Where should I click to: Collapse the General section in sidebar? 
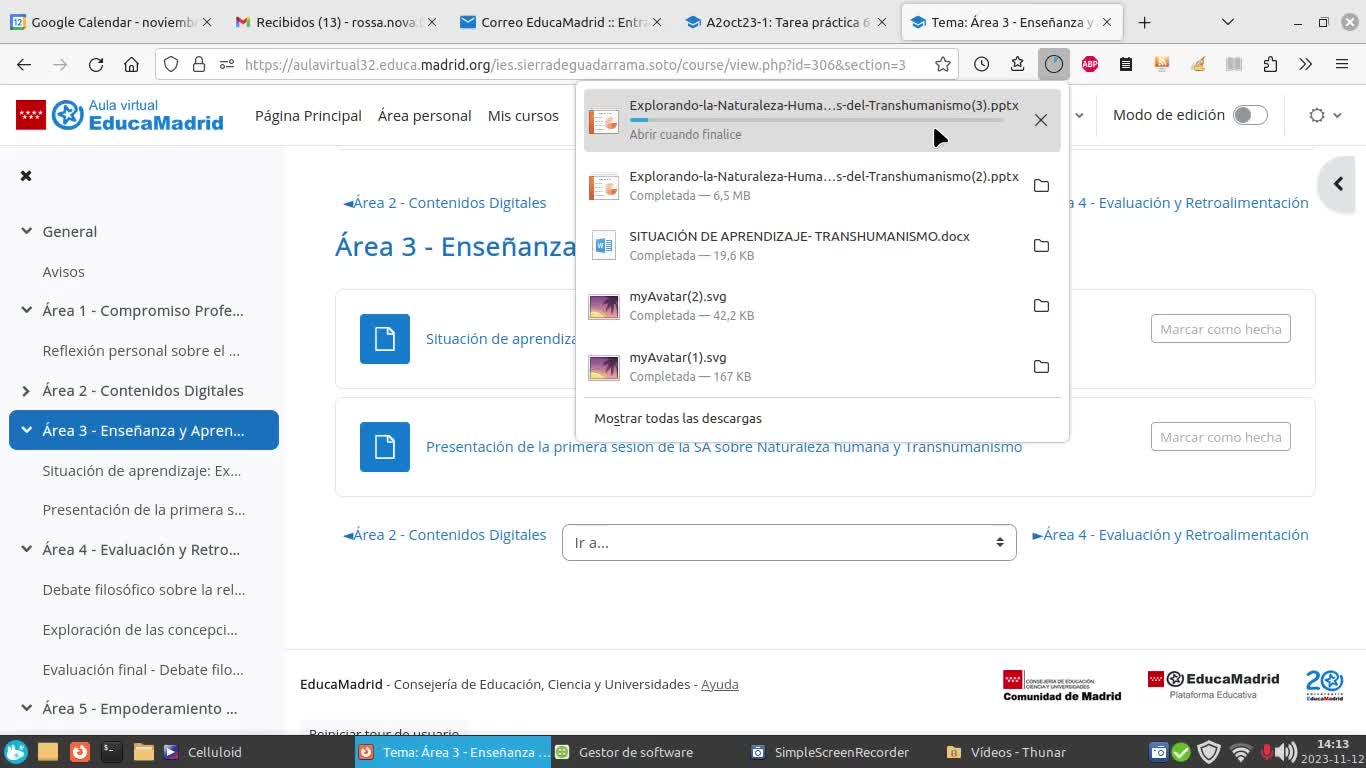pos(26,231)
